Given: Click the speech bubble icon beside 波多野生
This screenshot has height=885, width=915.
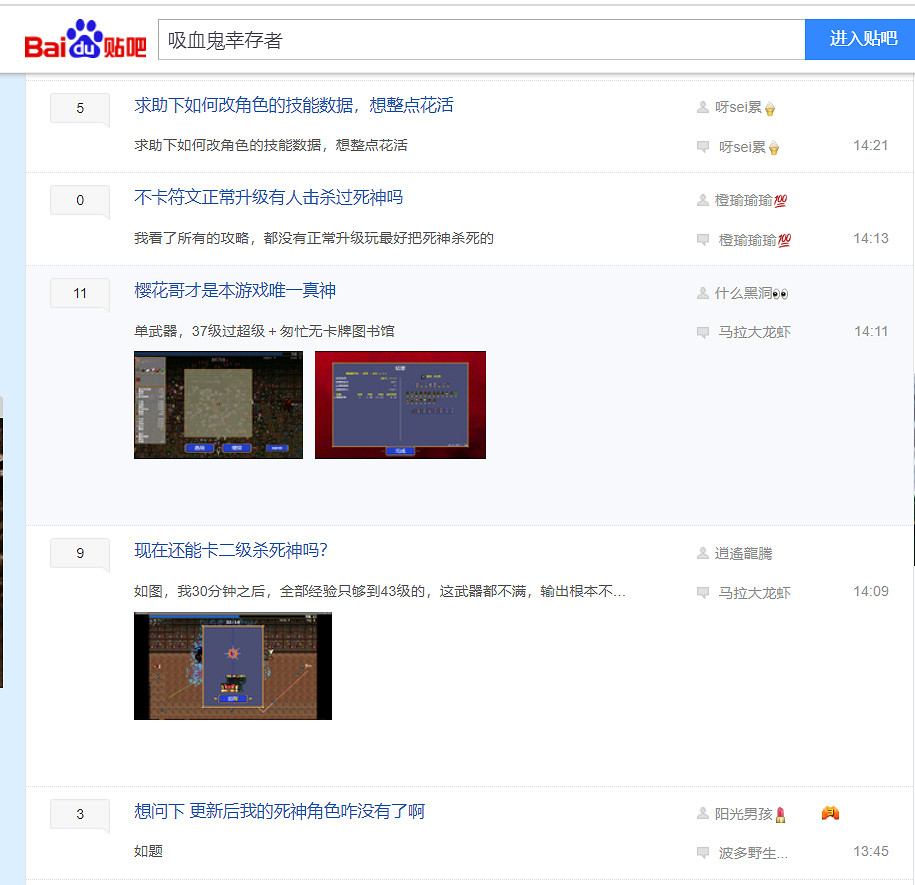Looking at the screenshot, I should tap(704, 852).
